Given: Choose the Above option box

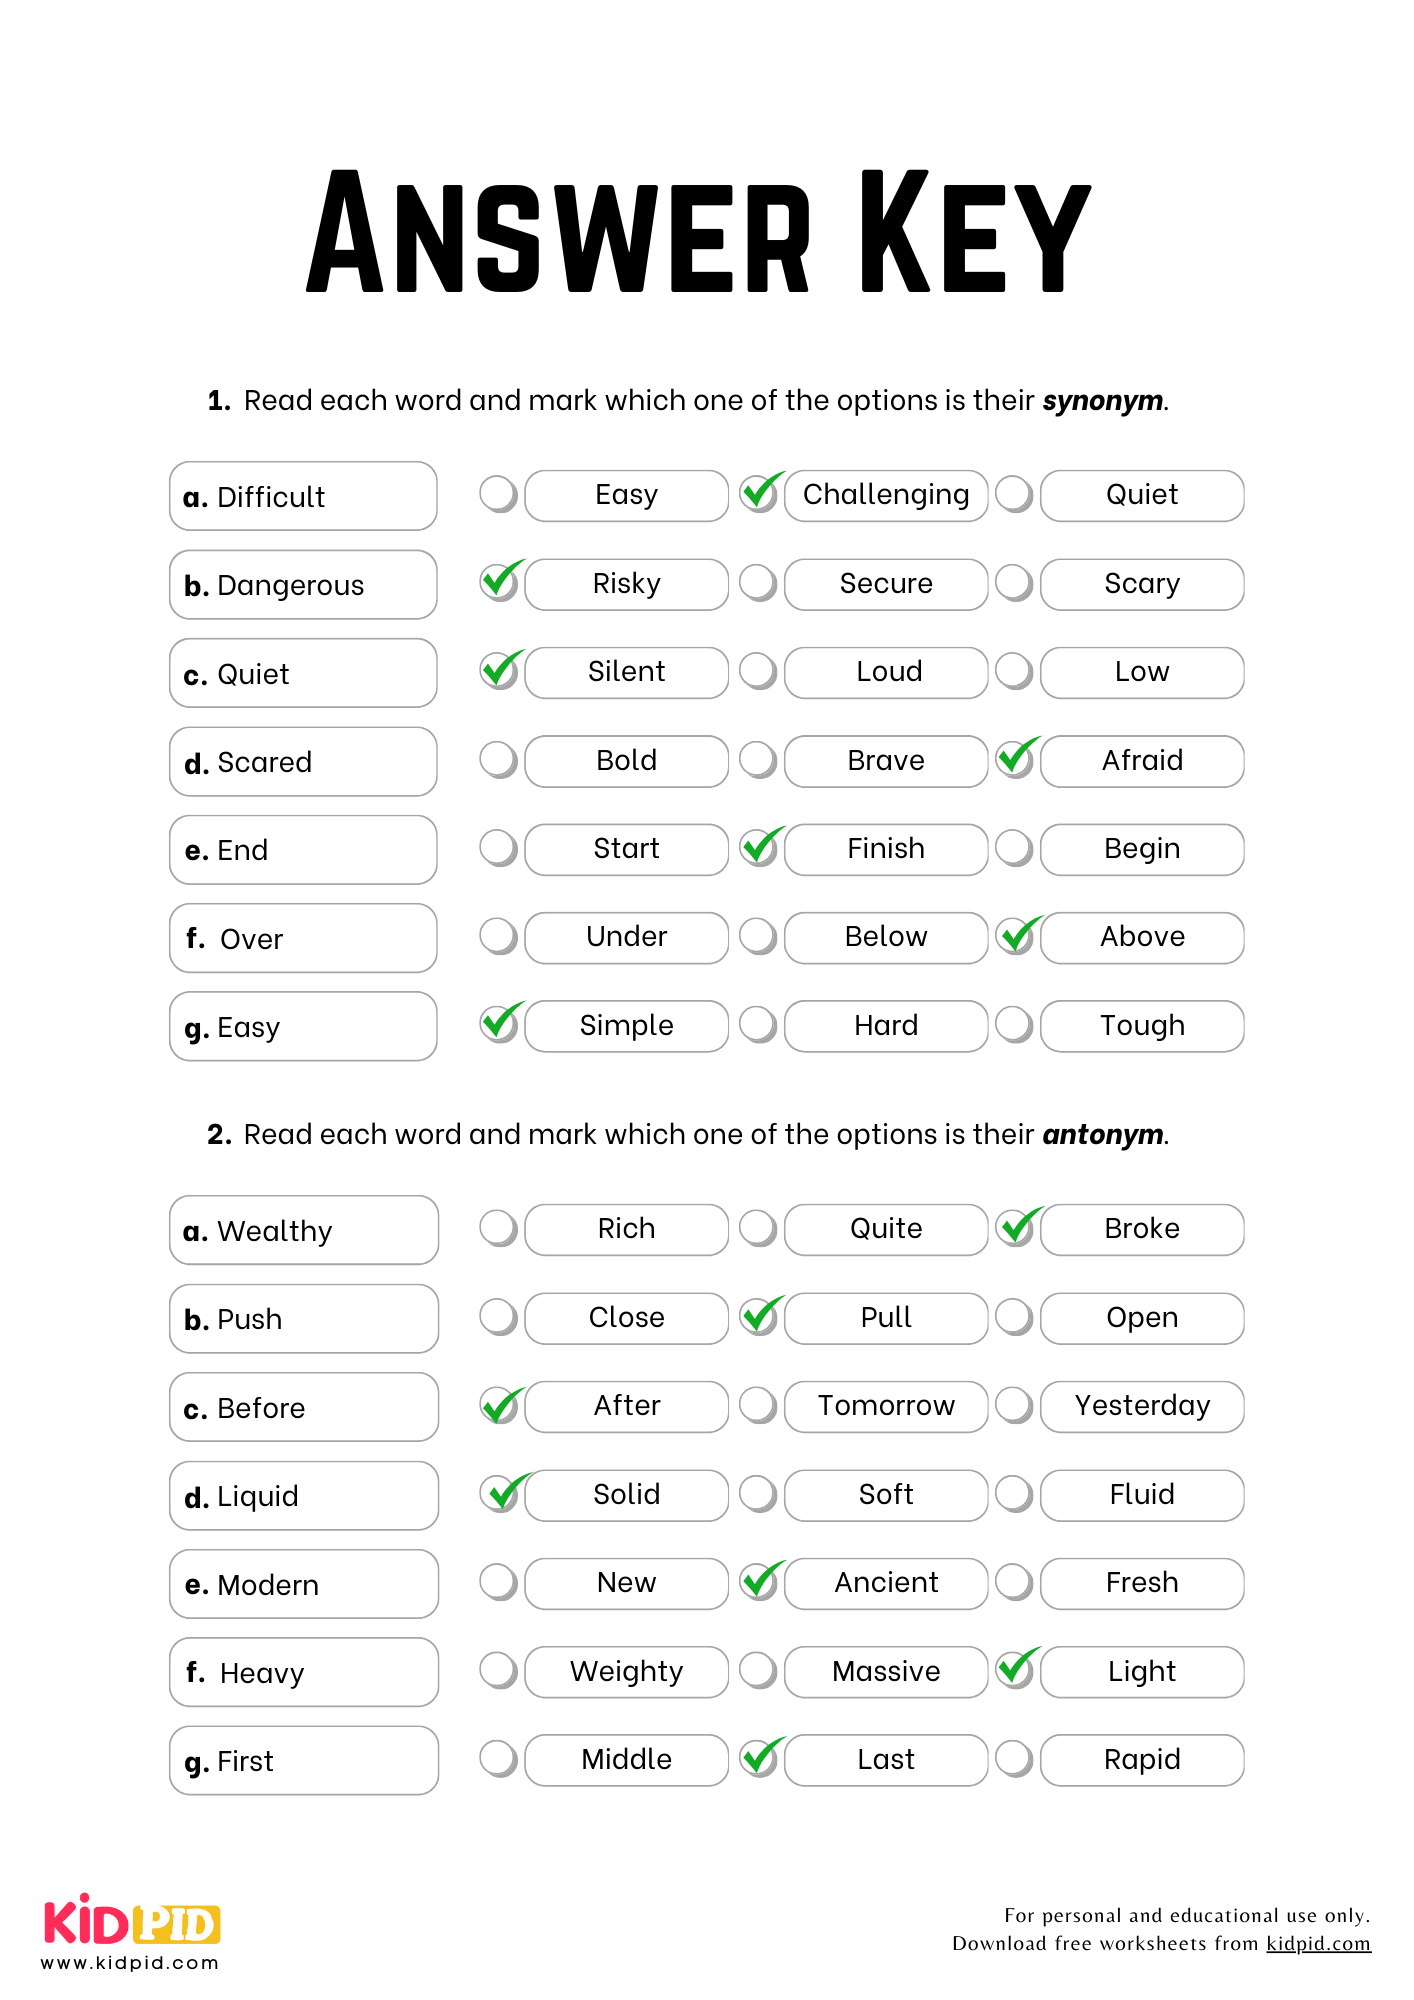Looking at the screenshot, I should click(x=1142, y=937).
